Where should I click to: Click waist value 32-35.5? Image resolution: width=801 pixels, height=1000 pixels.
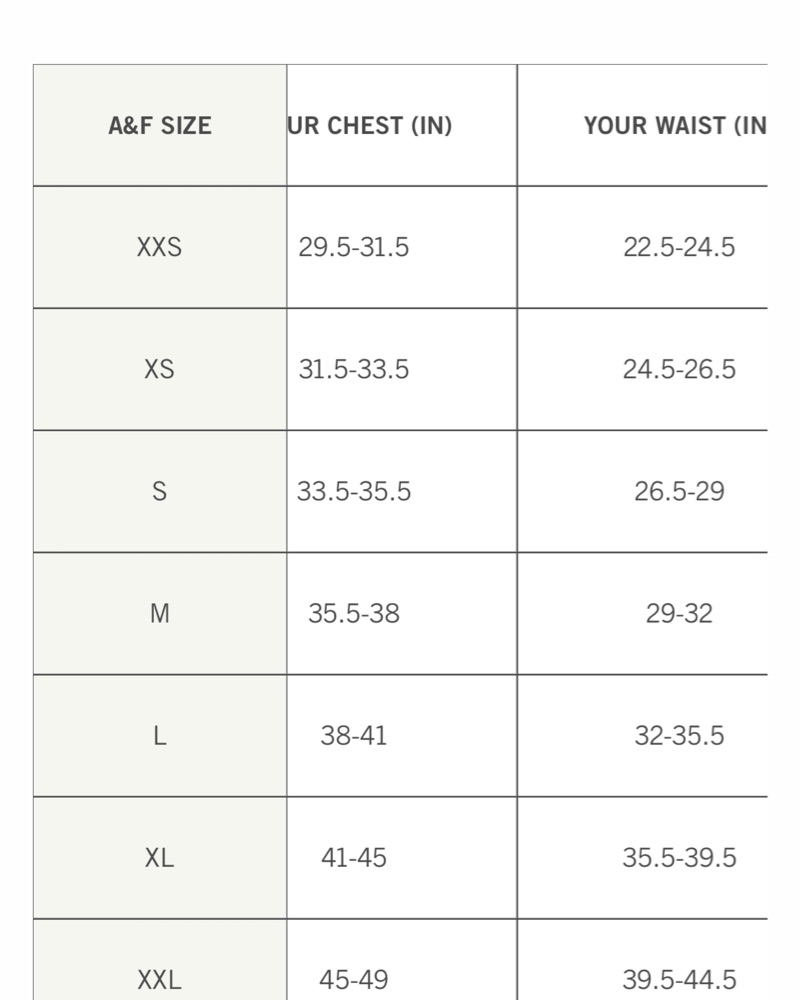(x=679, y=736)
